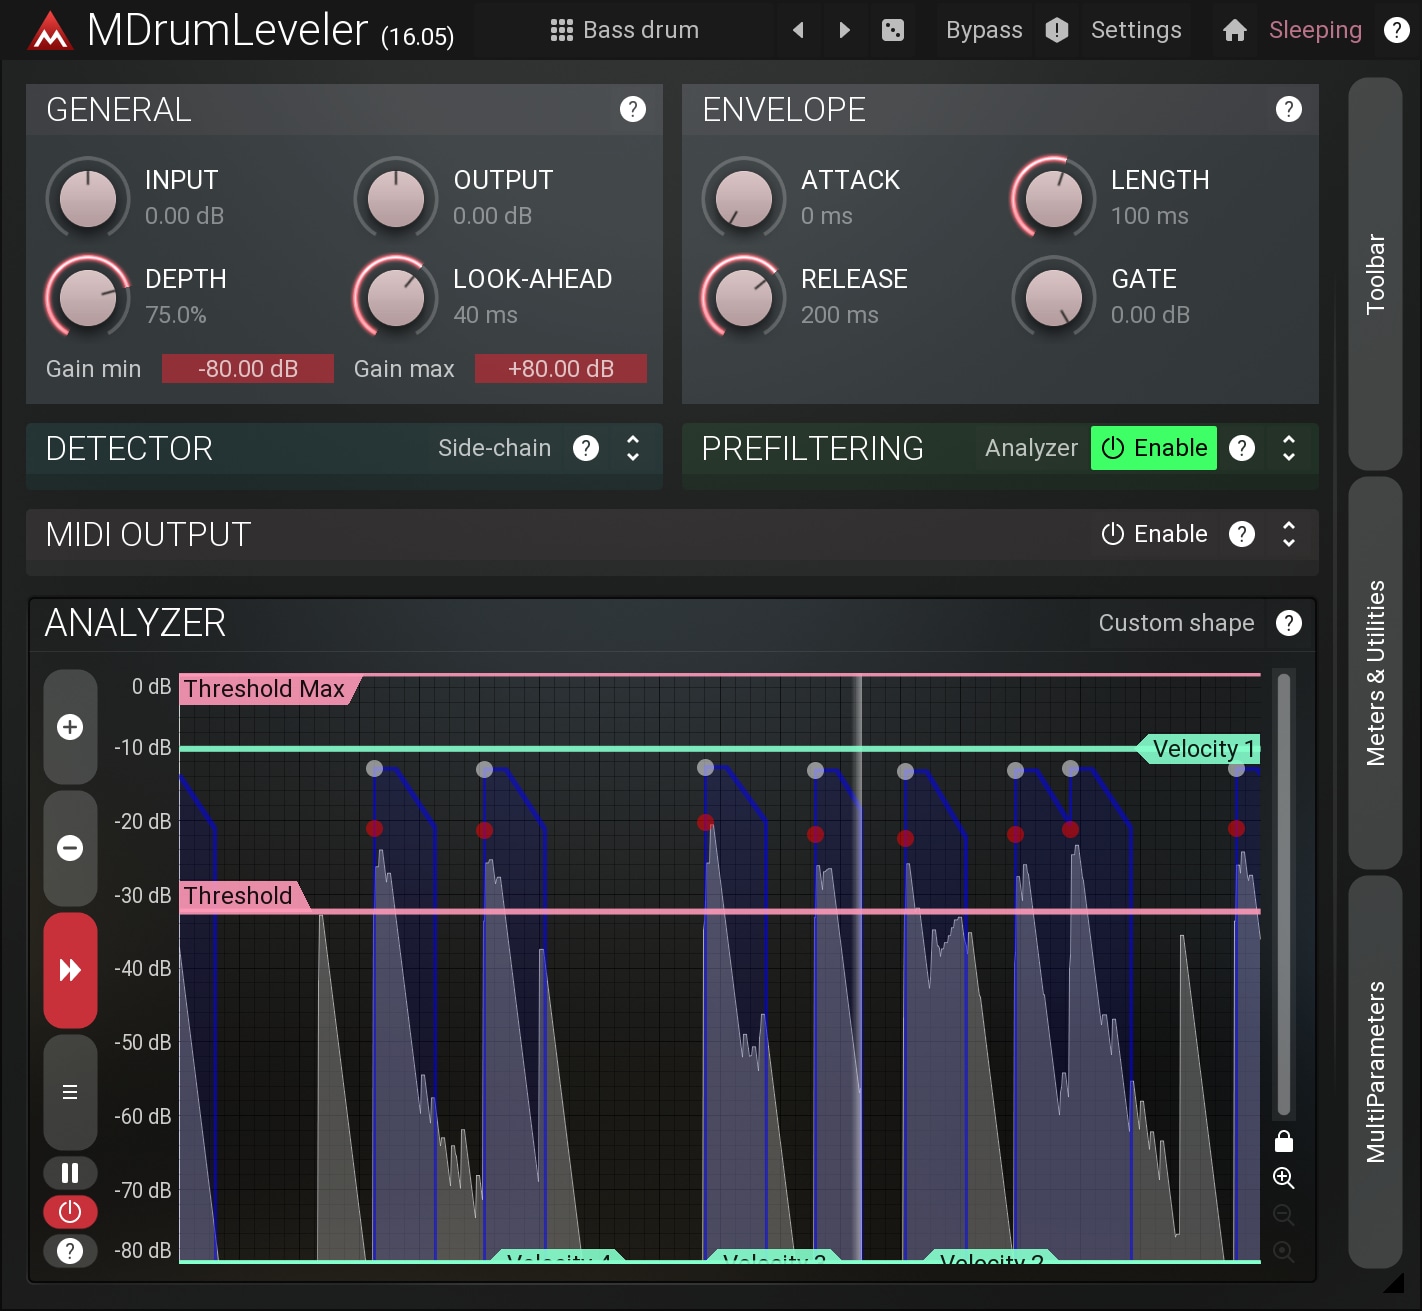The height and width of the screenshot is (1311, 1422).
Task: Click the INPUT knob
Action: [88, 198]
